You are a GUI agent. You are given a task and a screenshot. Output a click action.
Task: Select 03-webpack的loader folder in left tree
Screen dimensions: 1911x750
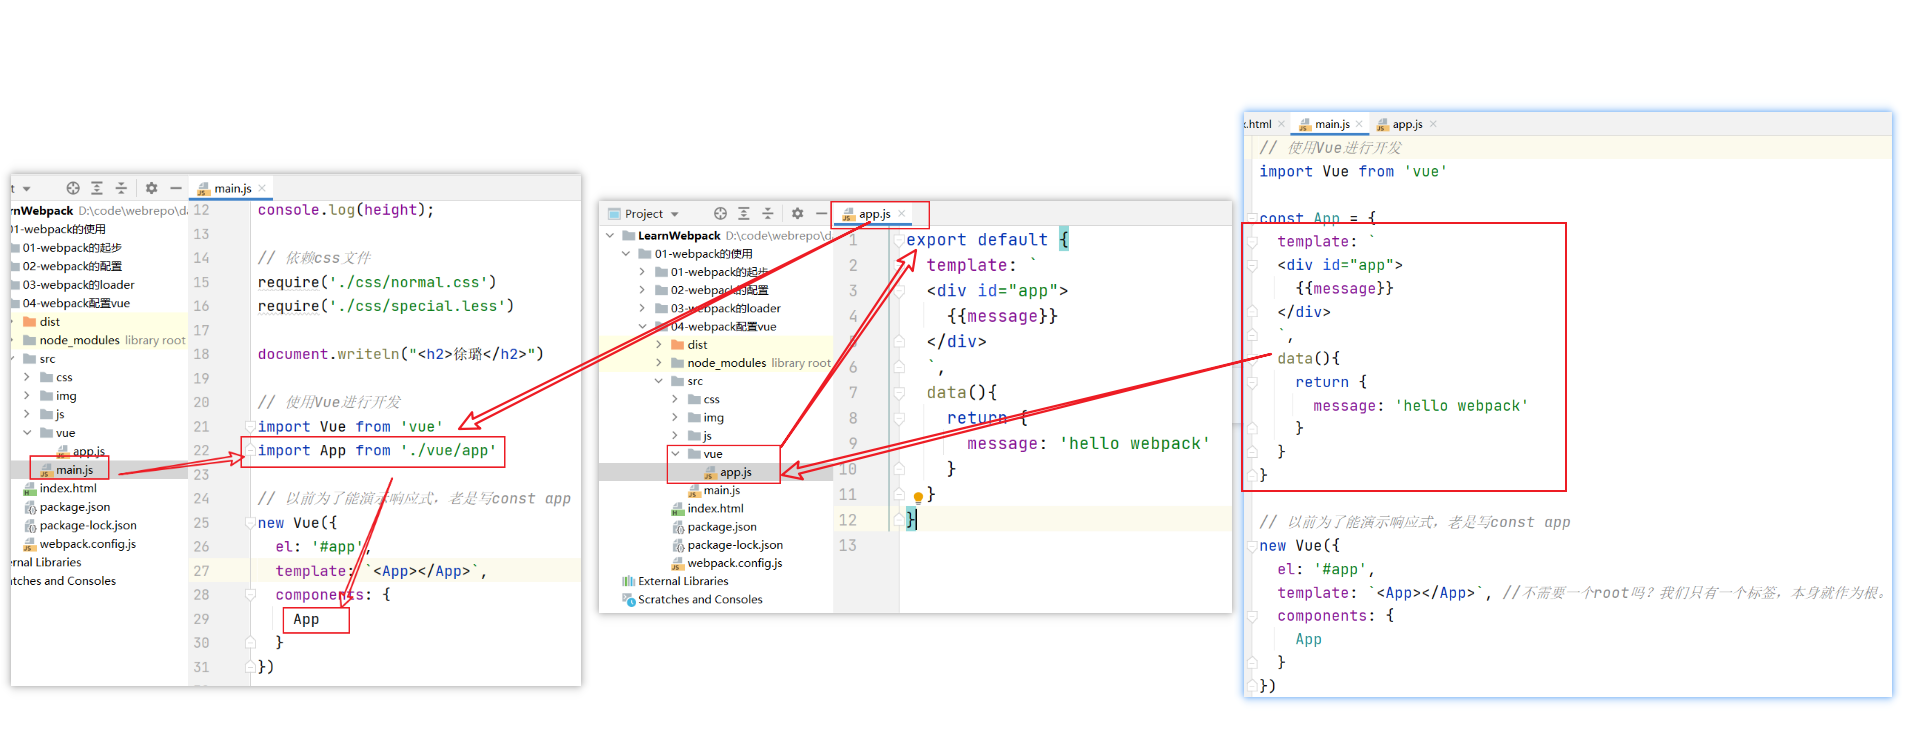[x=72, y=285]
